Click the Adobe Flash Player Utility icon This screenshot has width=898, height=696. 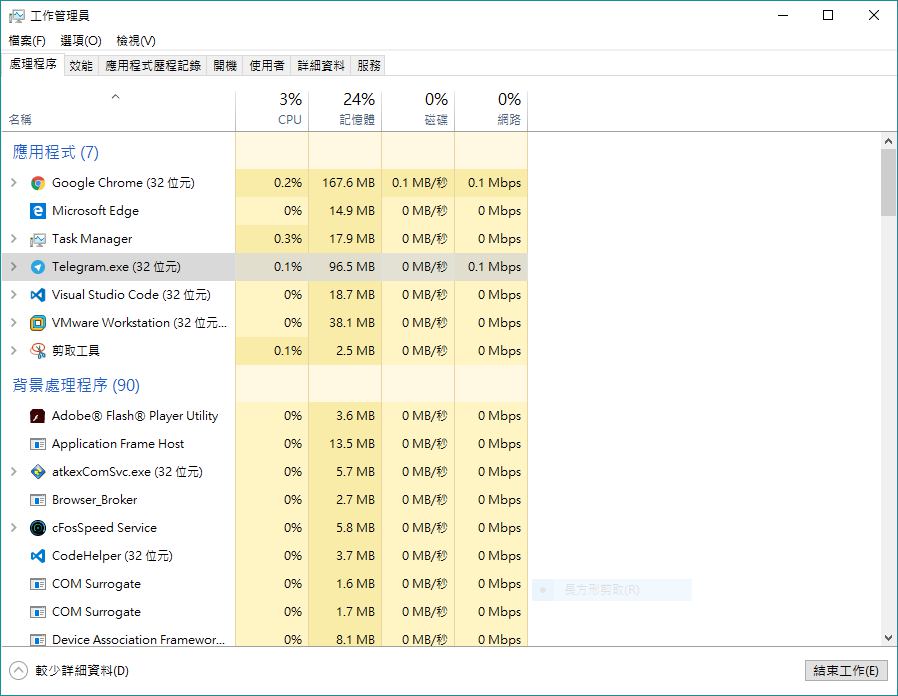(38, 416)
